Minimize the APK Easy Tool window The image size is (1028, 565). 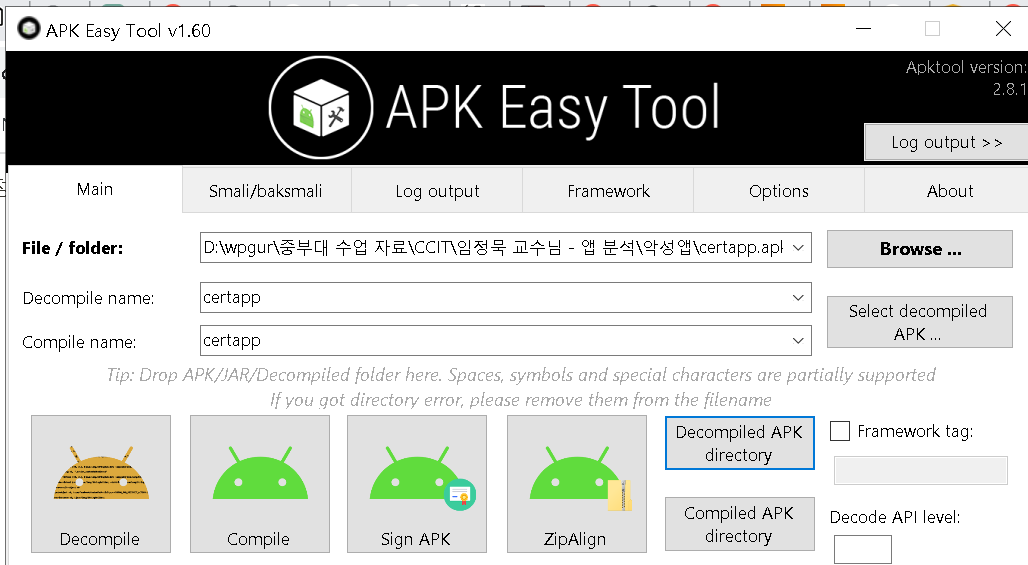[x=863, y=29]
